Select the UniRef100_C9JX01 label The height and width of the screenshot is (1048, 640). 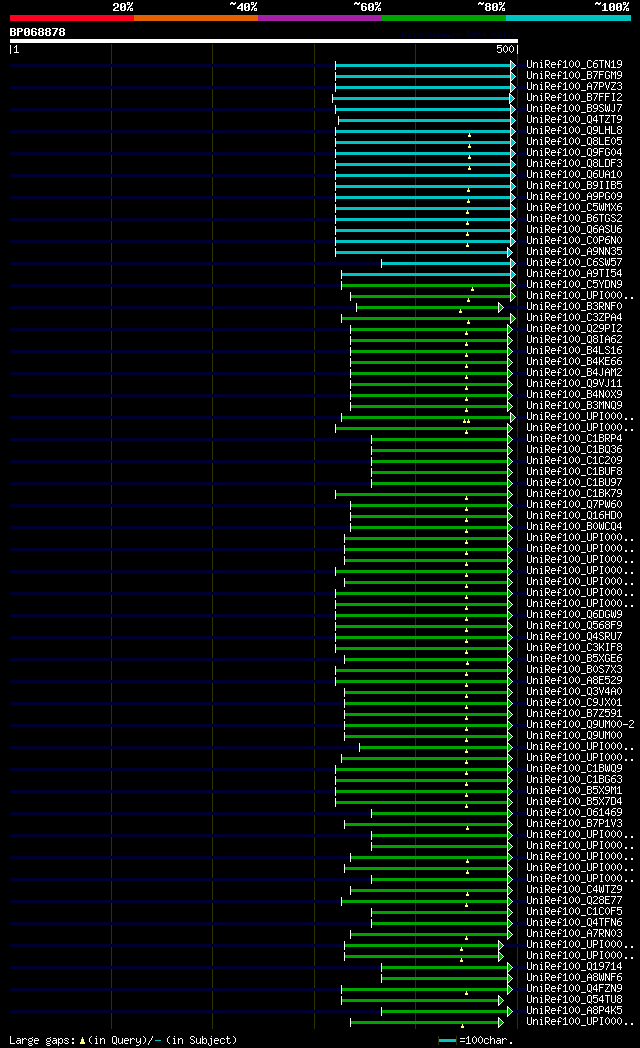point(574,702)
